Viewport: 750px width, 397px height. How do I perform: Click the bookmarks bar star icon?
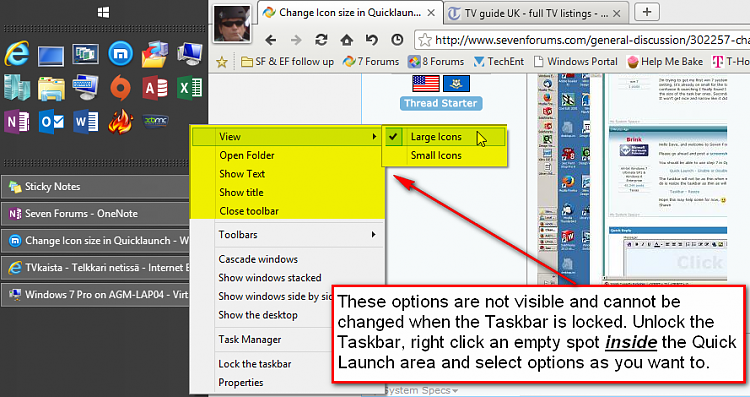click(221, 62)
